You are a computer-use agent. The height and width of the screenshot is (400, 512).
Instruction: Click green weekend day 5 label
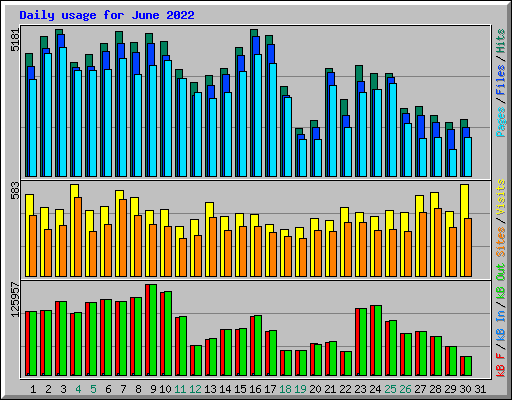(93, 389)
